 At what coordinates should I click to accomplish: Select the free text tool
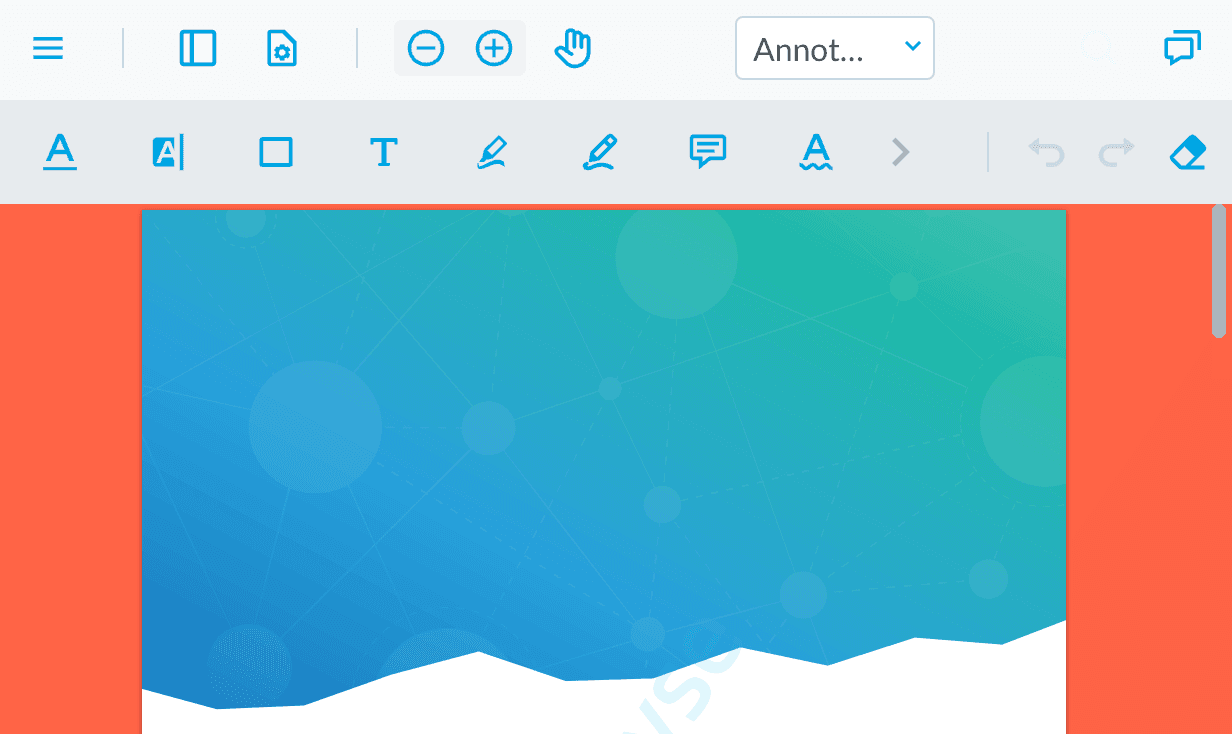[x=384, y=152]
